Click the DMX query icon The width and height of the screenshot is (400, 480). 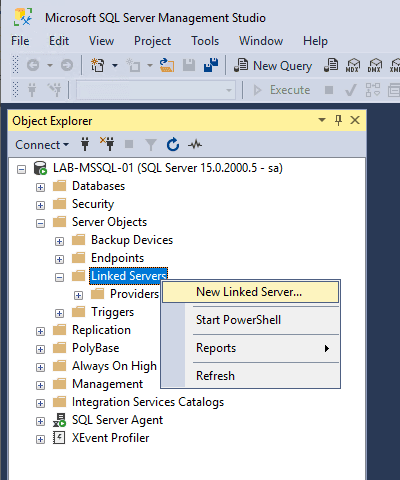coord(375,65)
